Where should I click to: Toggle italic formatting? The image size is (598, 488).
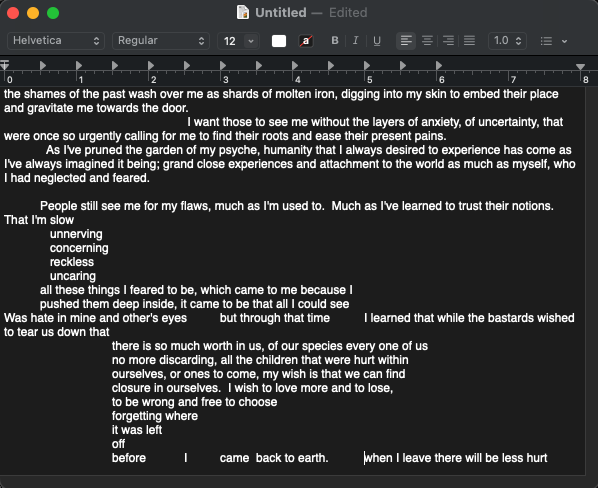click(355, 40)
